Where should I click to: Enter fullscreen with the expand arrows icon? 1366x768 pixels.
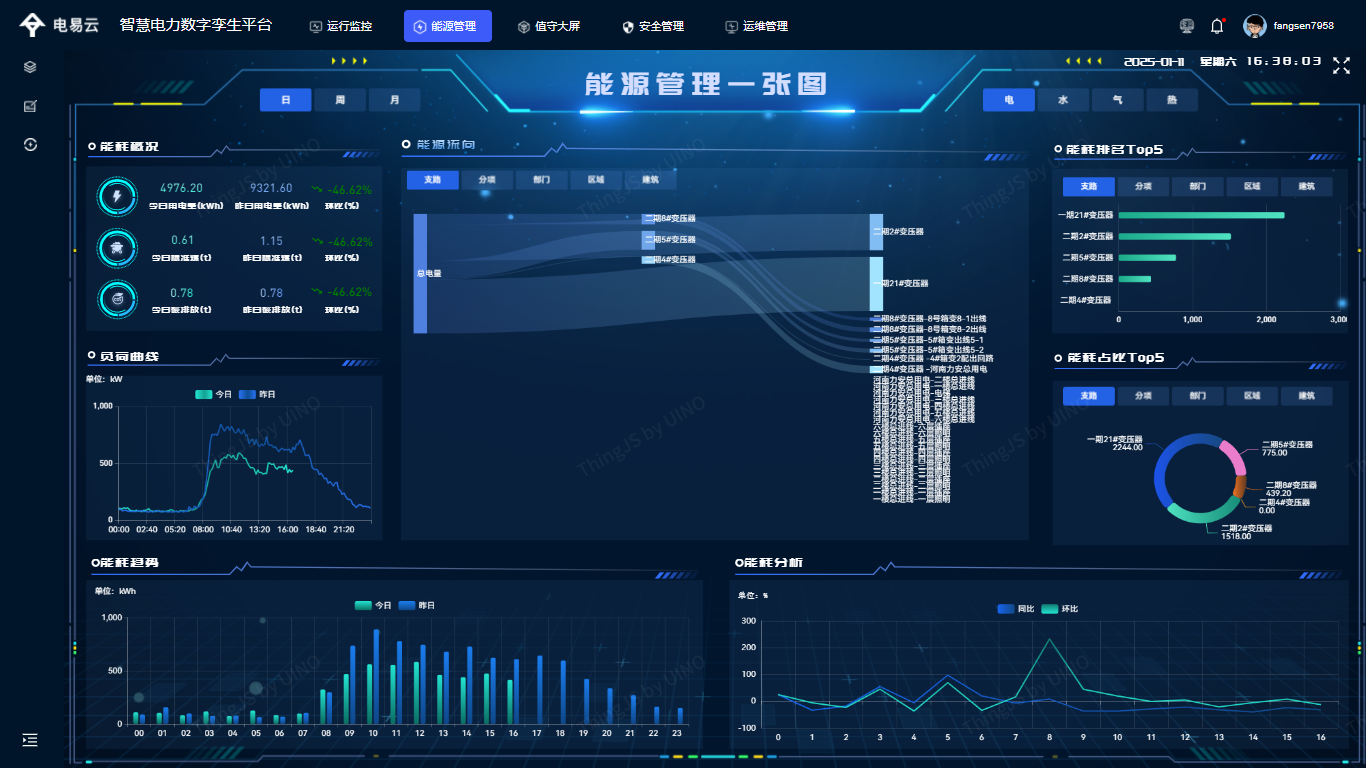1342,66
